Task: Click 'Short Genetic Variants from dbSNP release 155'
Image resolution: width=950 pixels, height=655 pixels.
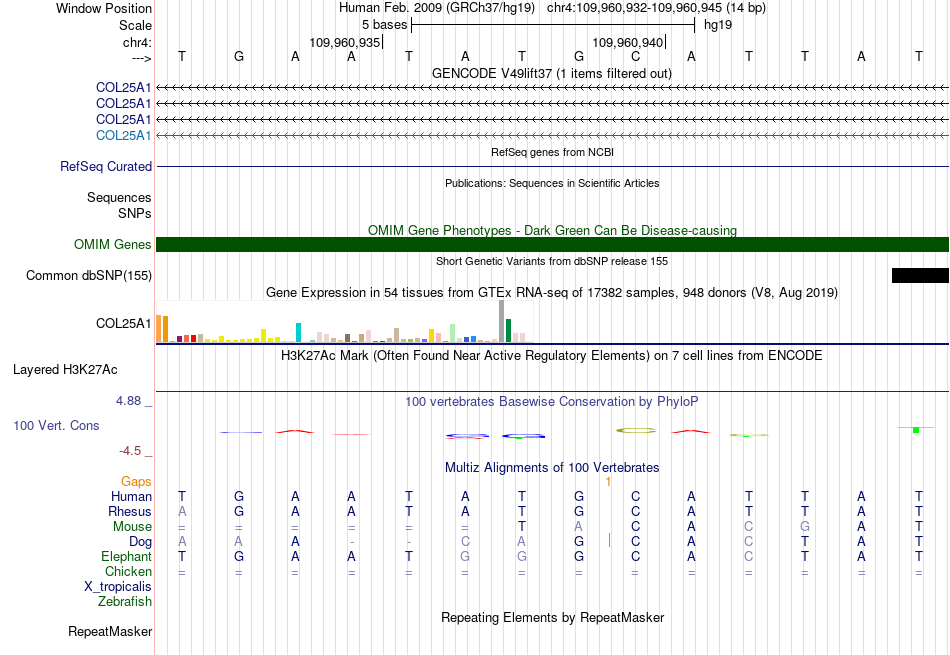Action: (552, 262)
